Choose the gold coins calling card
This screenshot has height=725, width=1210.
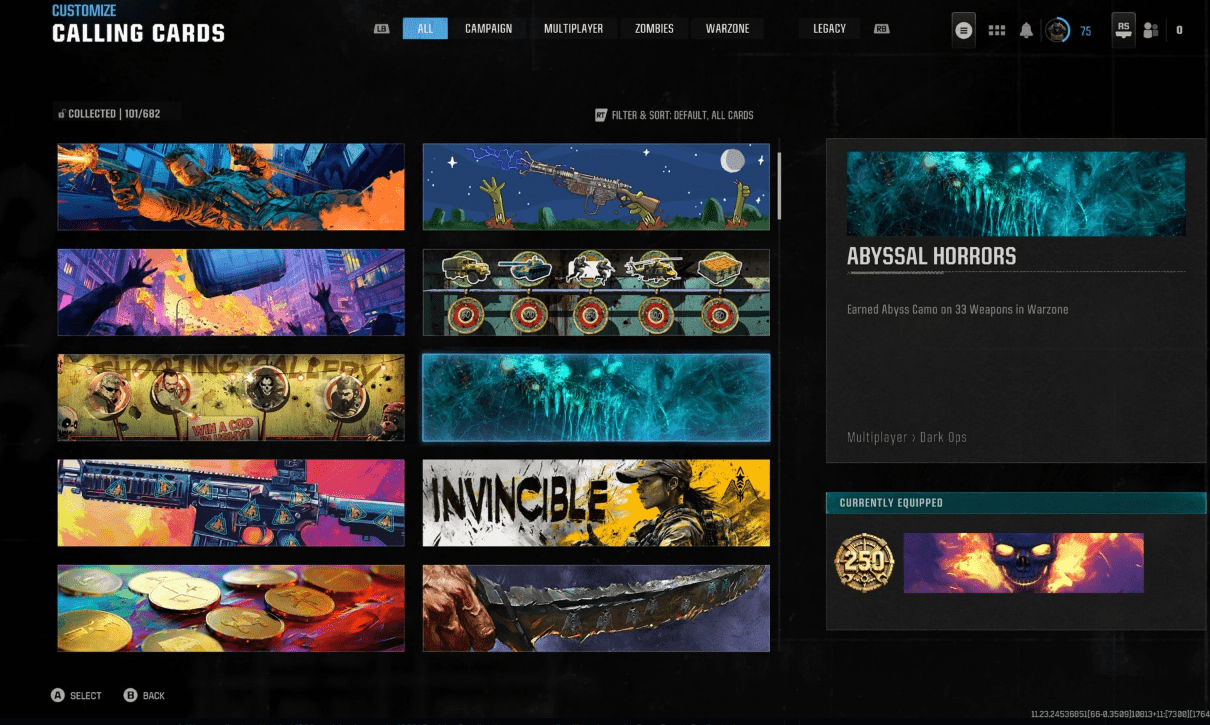[231, 608]
